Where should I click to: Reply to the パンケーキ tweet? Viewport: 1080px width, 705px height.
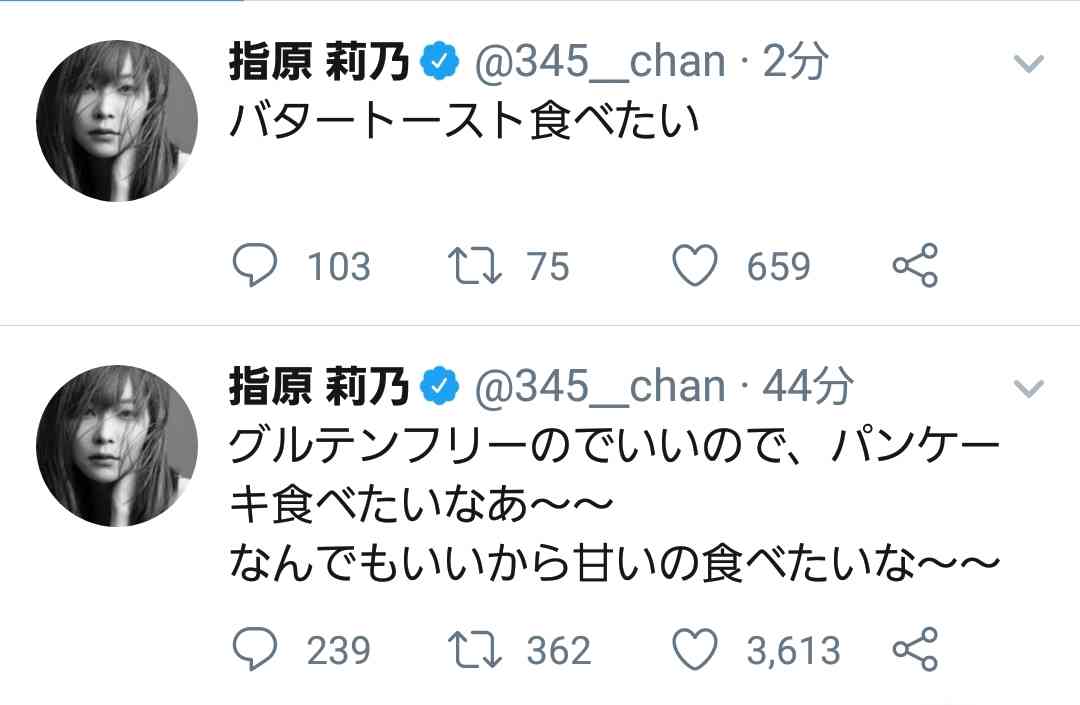point(255,649)
